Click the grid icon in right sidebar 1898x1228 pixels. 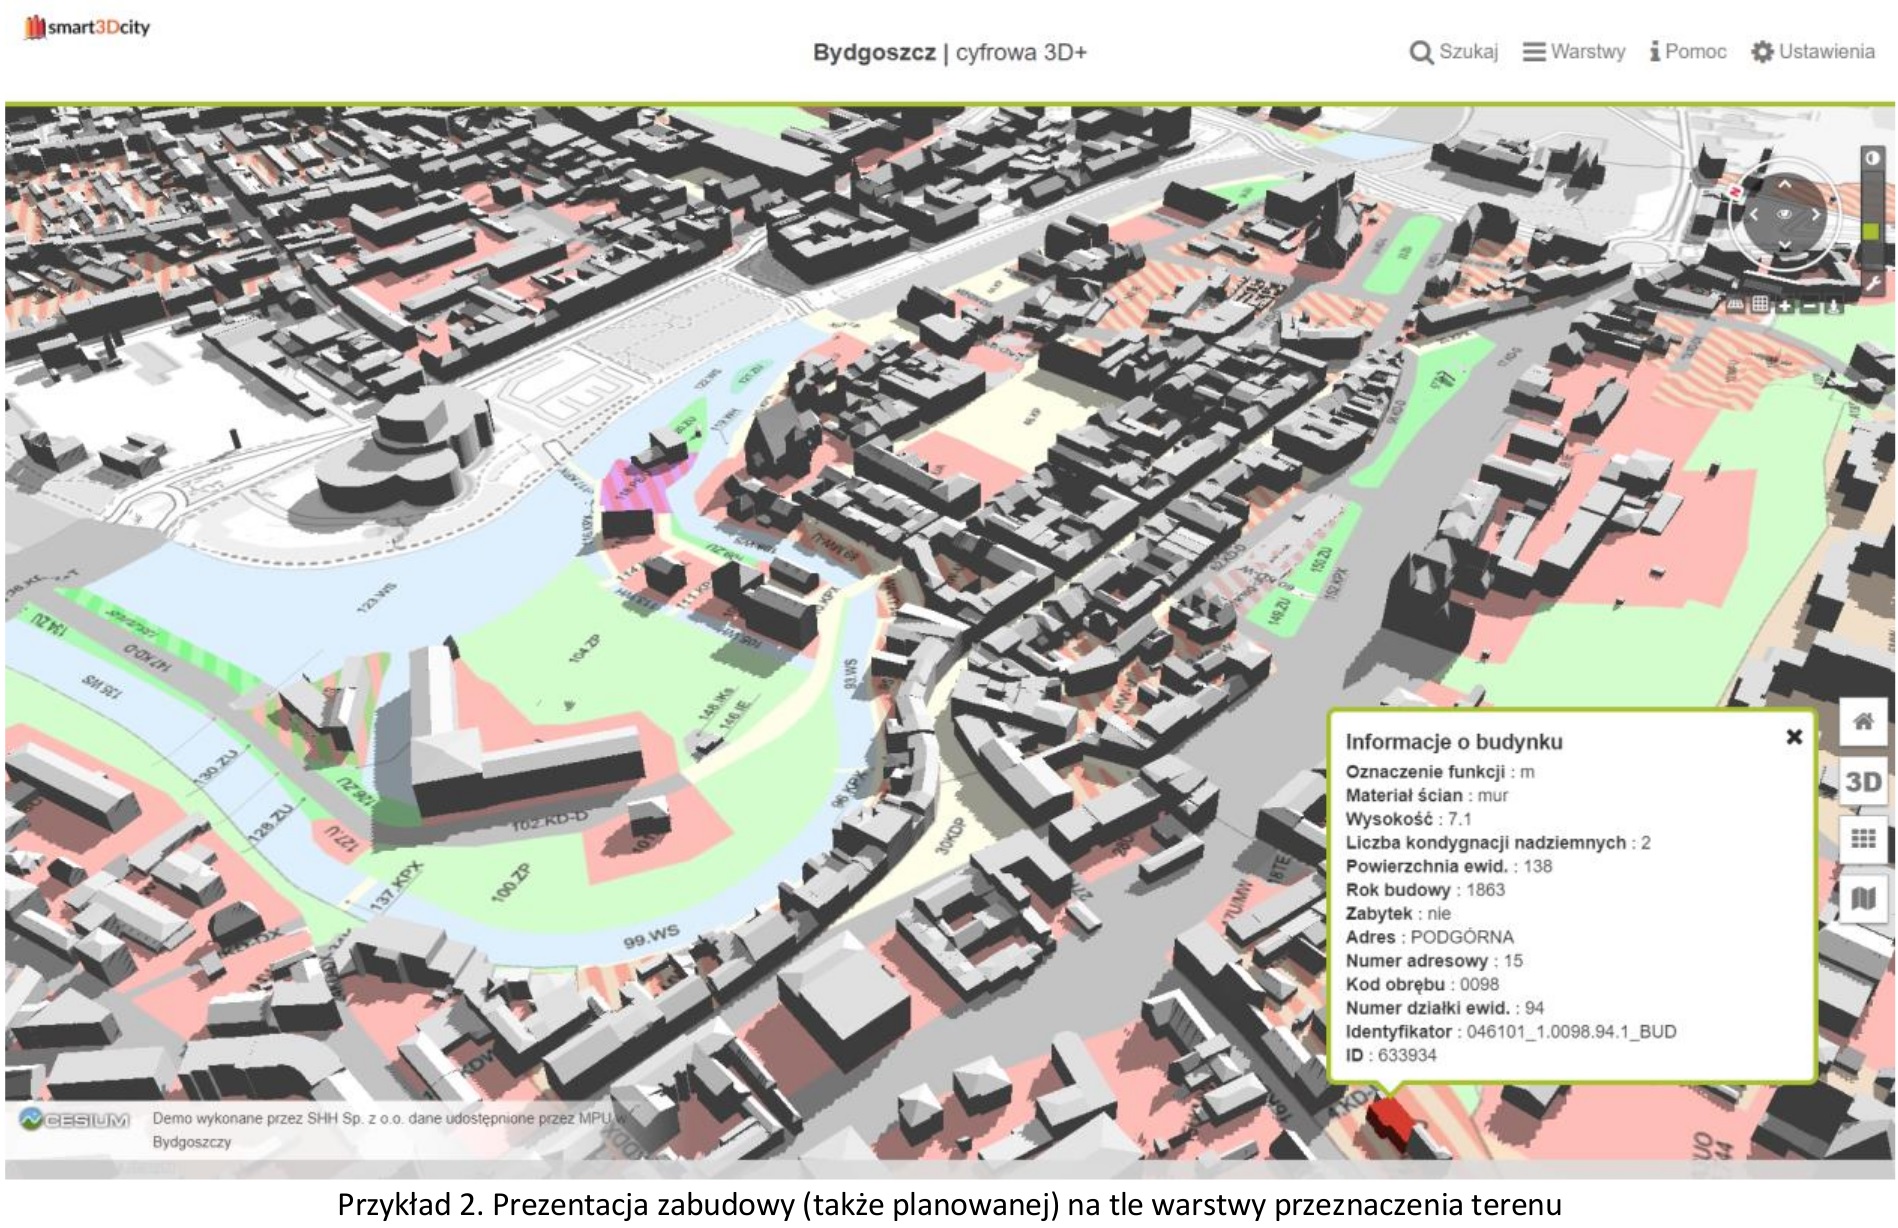tap(1863, 839)
